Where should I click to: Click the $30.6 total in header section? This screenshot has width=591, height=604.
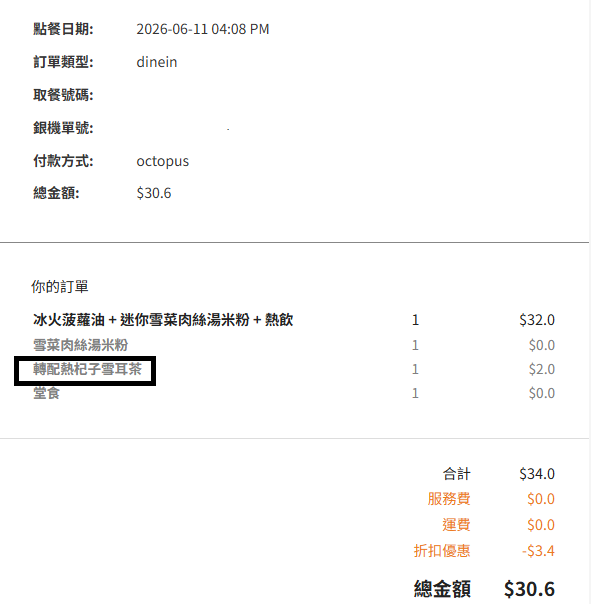(154, 193)
